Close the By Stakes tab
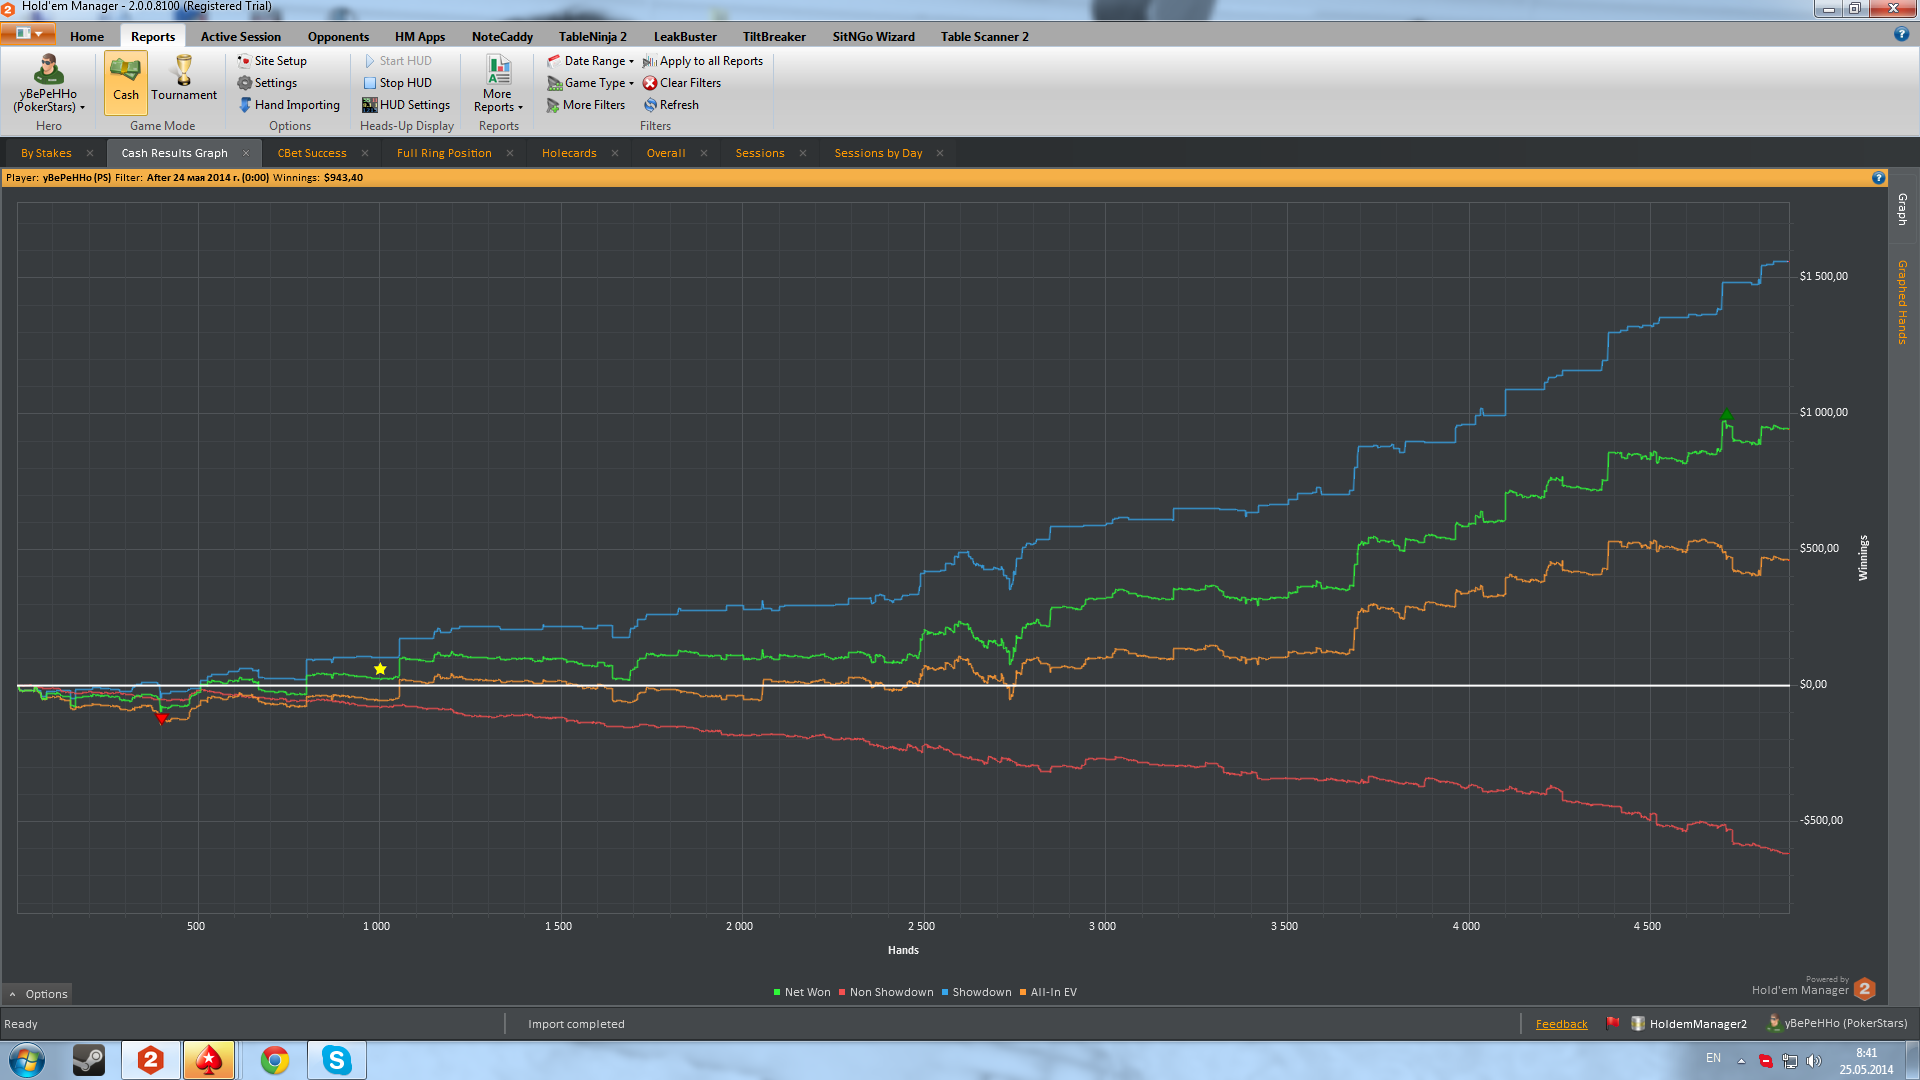The width and height of the screenshot is (1920, 1080). tap(90, 153)
